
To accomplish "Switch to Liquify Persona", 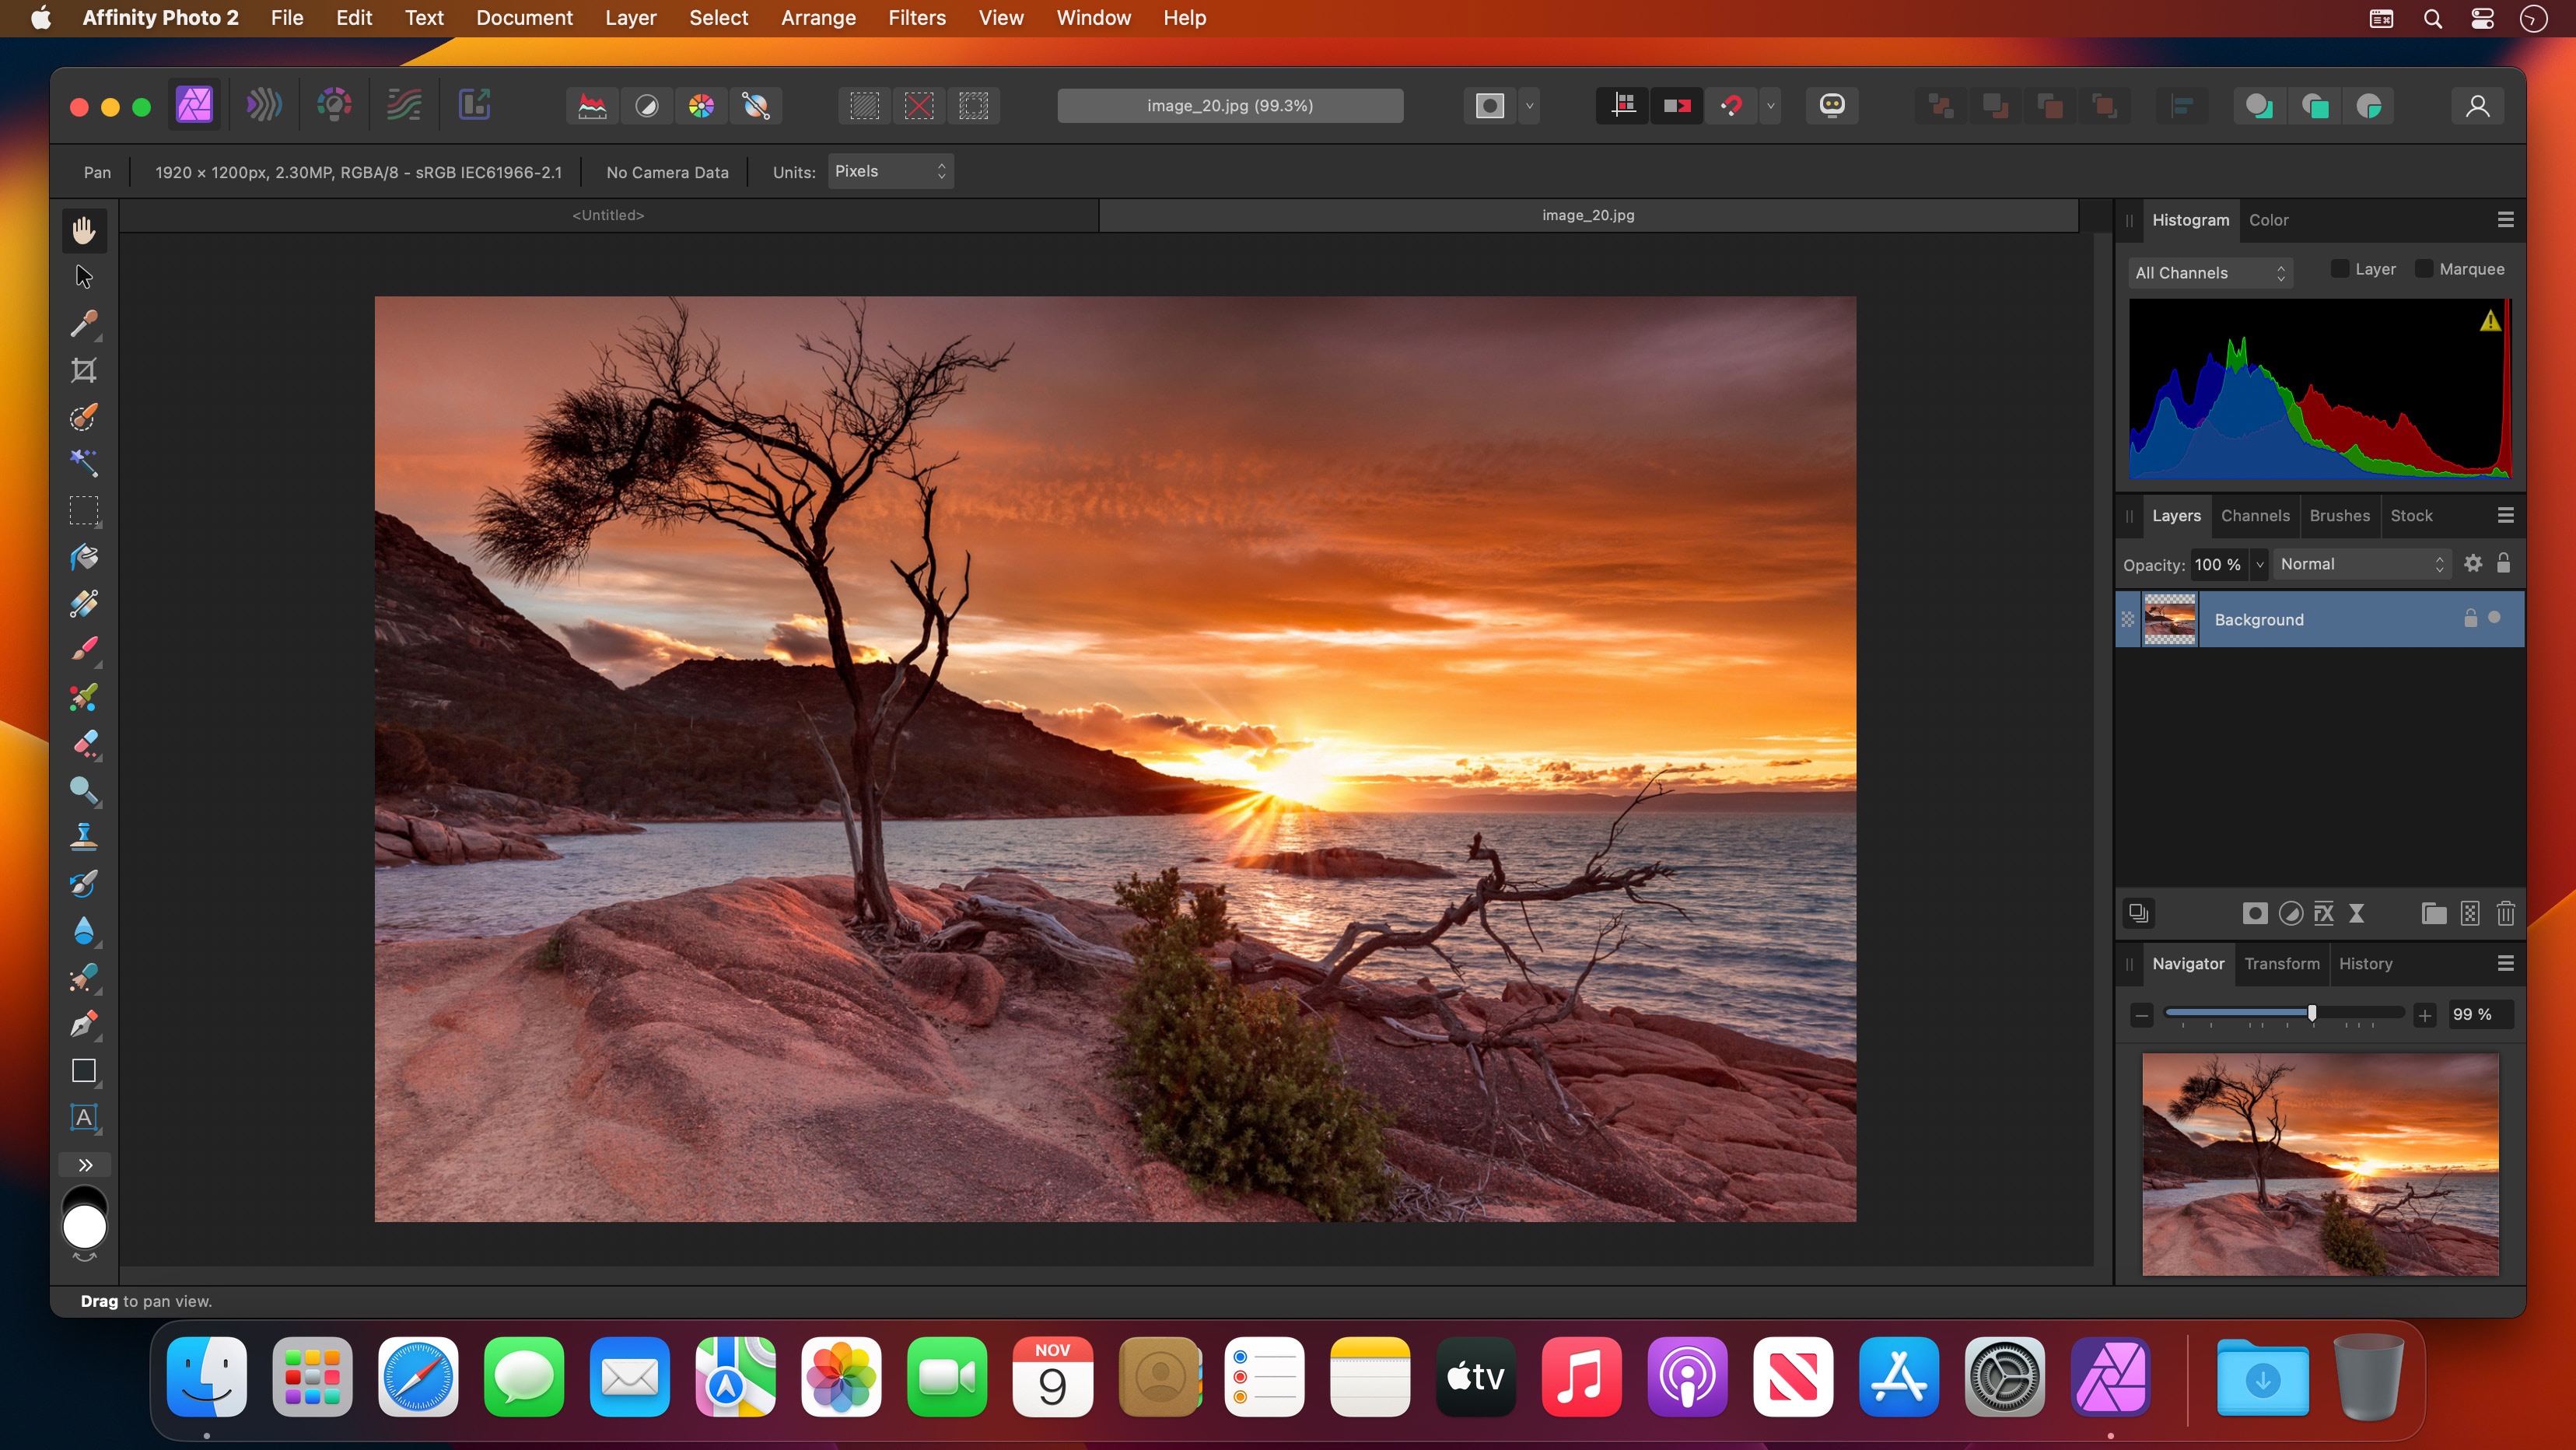I will point(264,105).
